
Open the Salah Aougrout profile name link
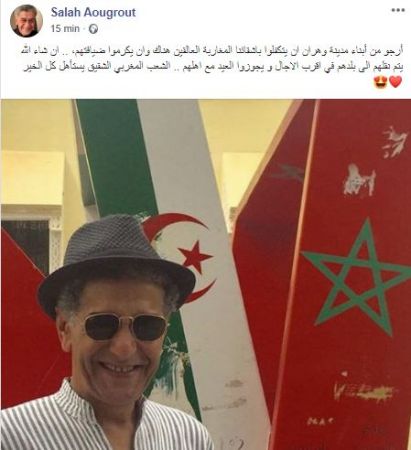(93, 12)
